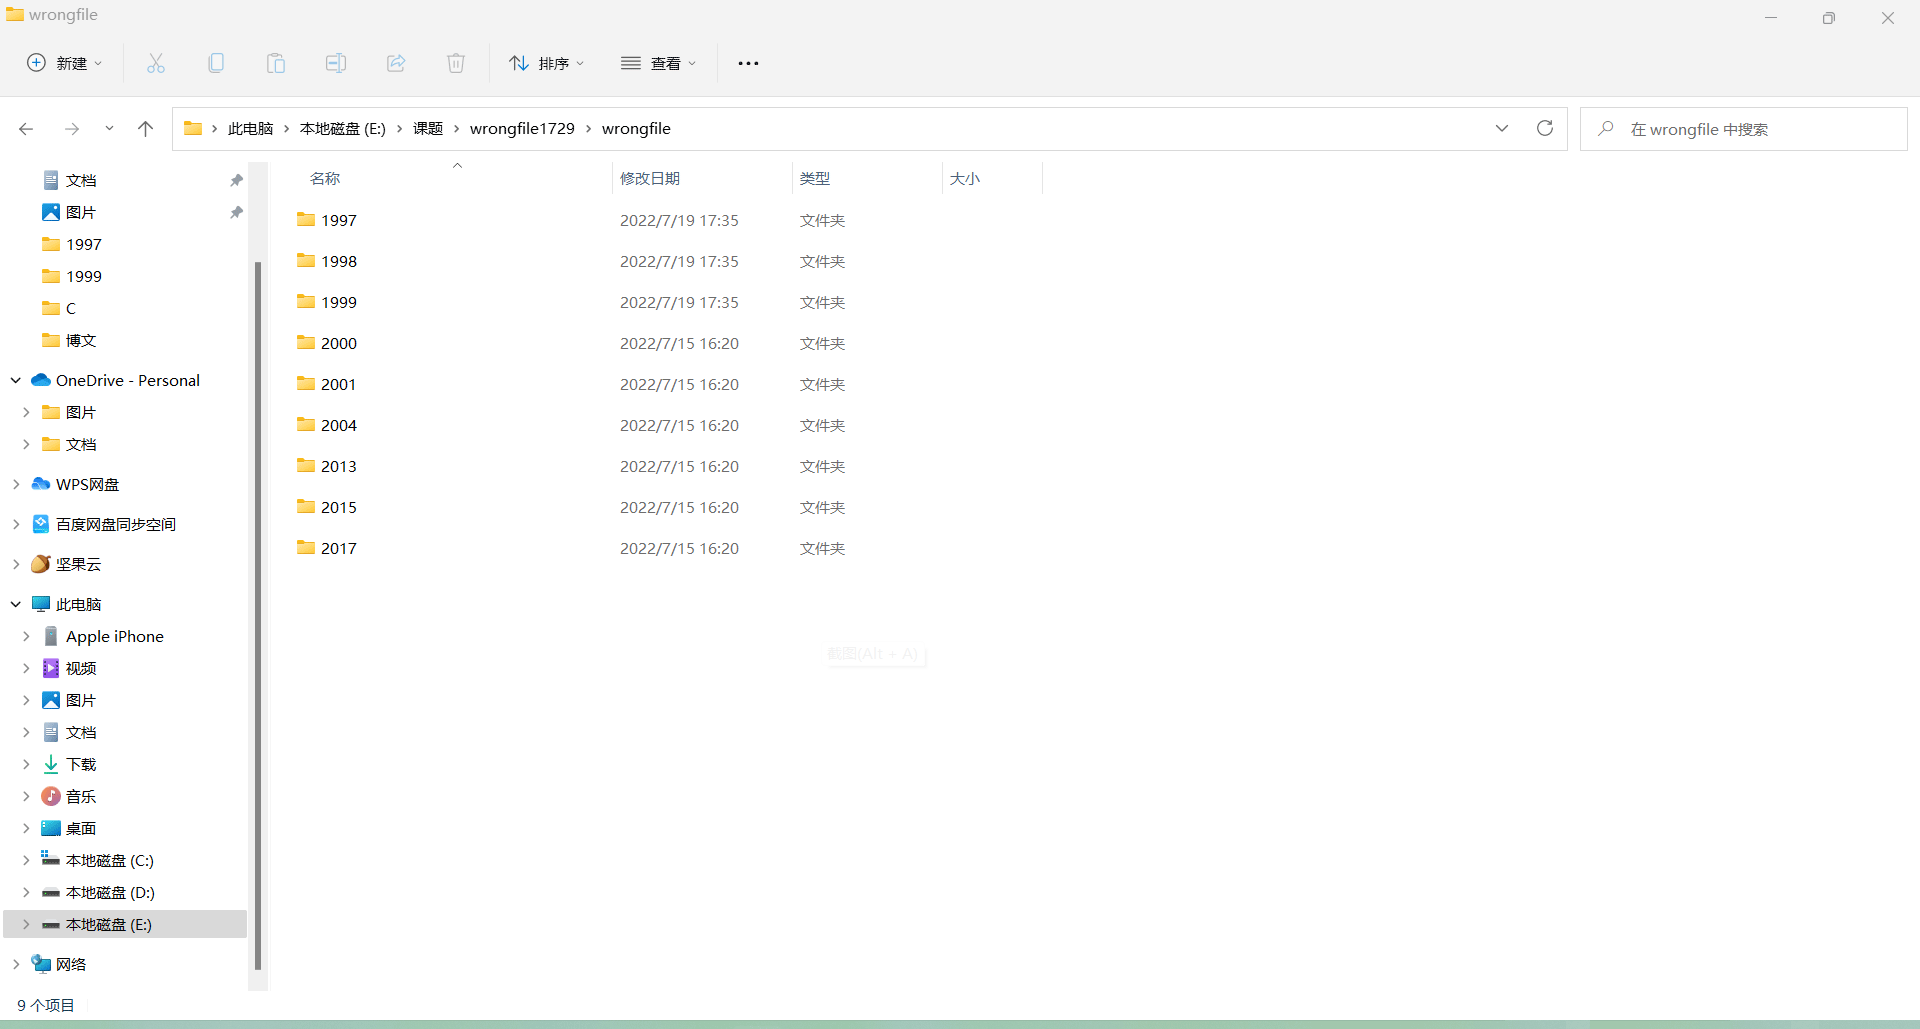Screen dimensions: 1920x1029
Task: Open pinned C folder in sidebar
Action: coord(59,308)
